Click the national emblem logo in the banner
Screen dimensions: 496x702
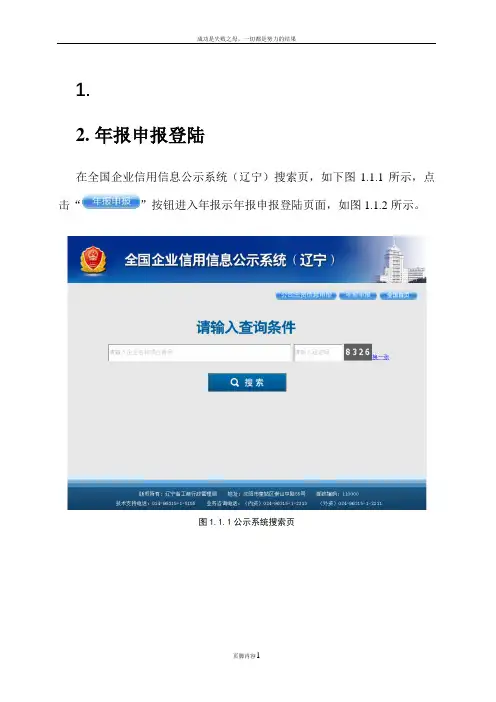pos(93,260)
